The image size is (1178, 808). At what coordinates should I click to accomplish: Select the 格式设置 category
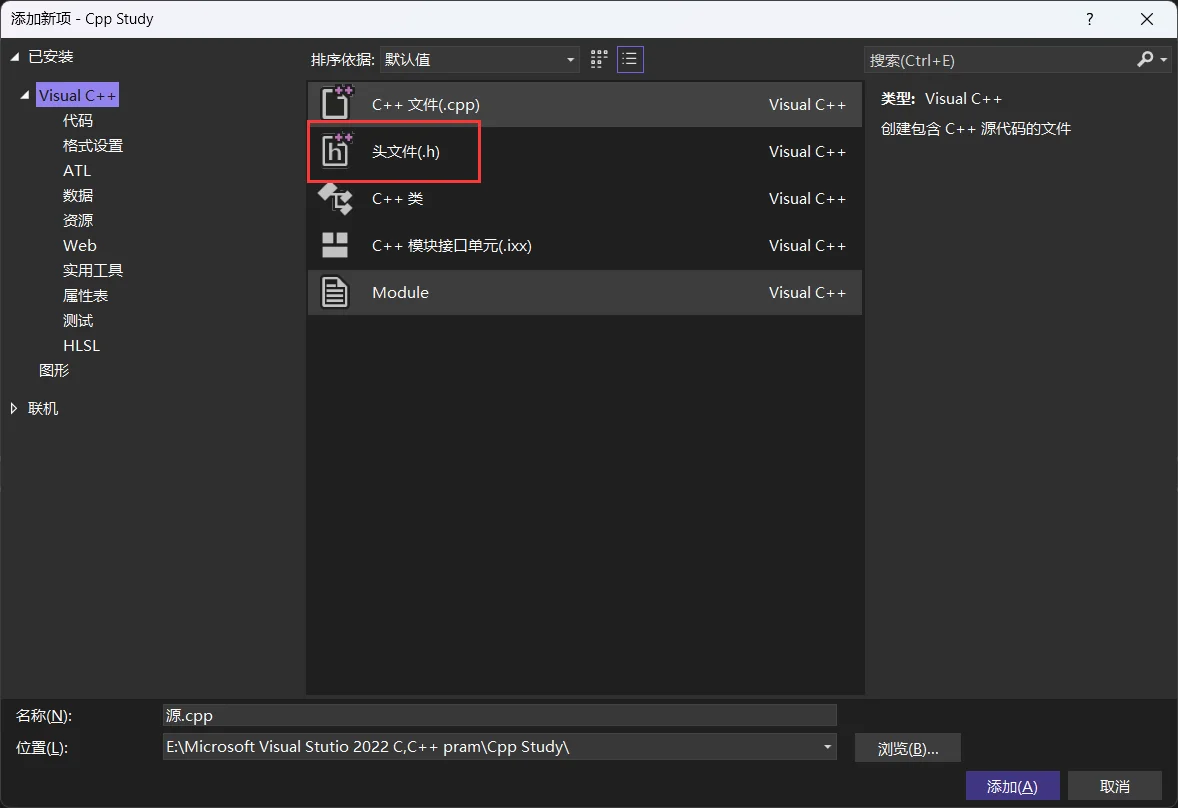click(x=93, y=145)
